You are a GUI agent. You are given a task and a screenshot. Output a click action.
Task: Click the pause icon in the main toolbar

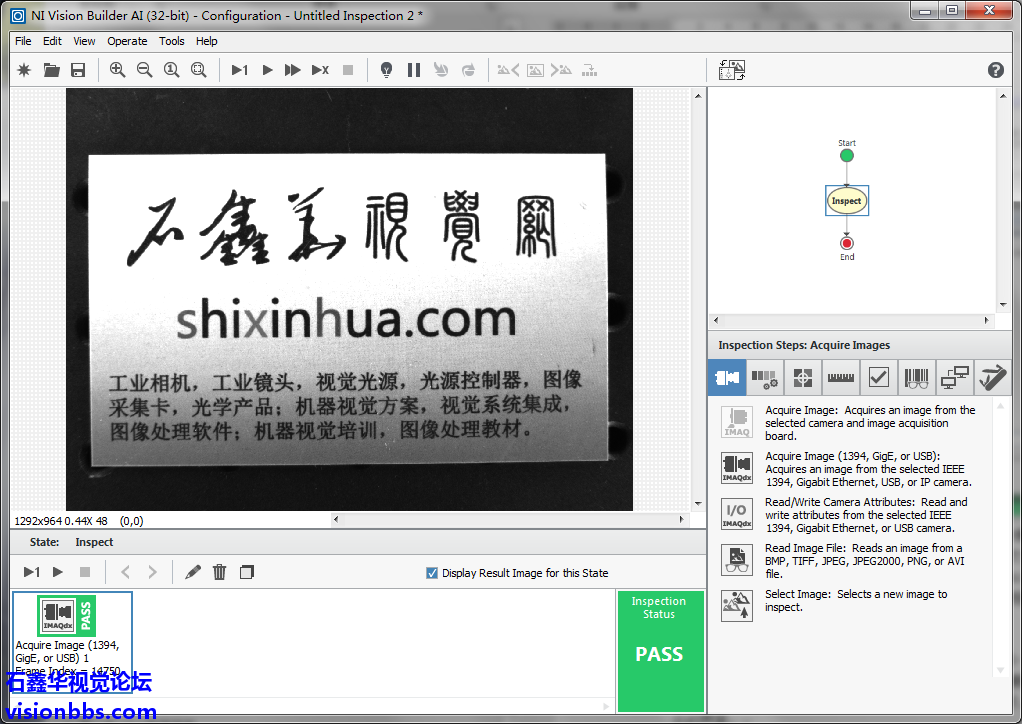pos(413,70)
